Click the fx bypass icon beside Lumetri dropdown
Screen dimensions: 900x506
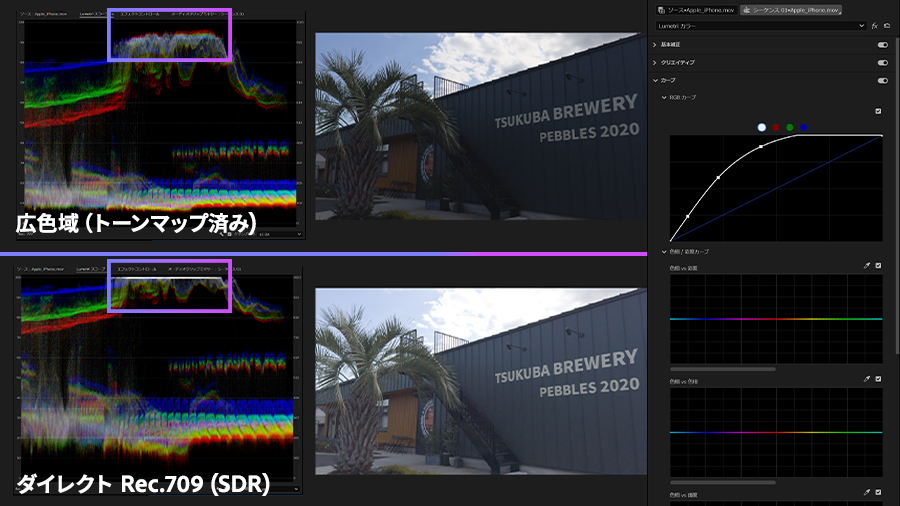click(875, 26)
